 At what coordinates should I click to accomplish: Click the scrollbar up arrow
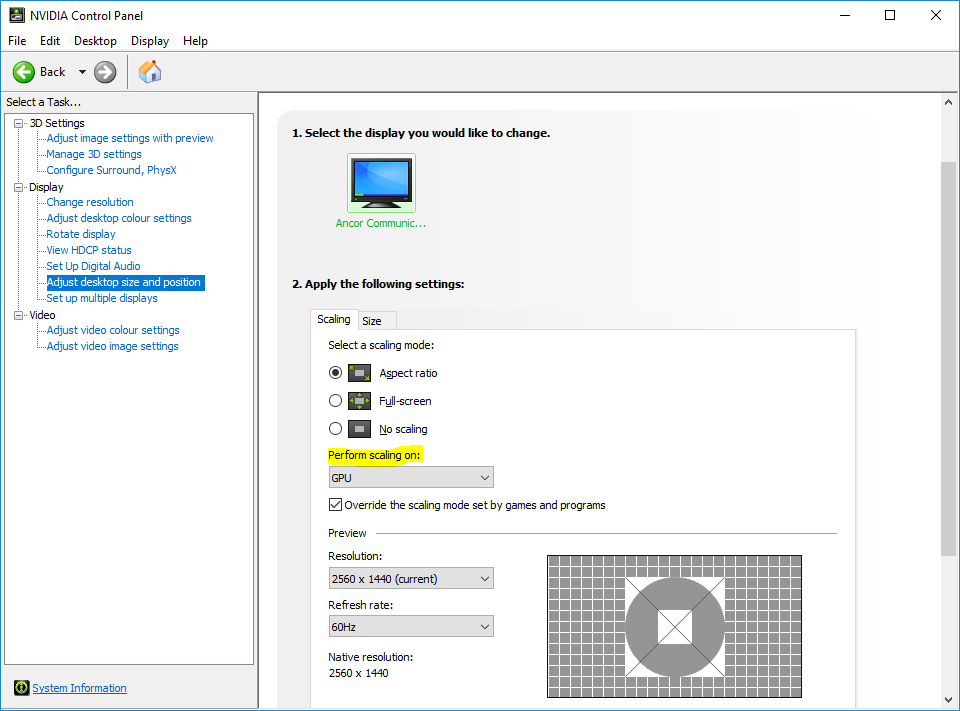[x=948, y=102]
